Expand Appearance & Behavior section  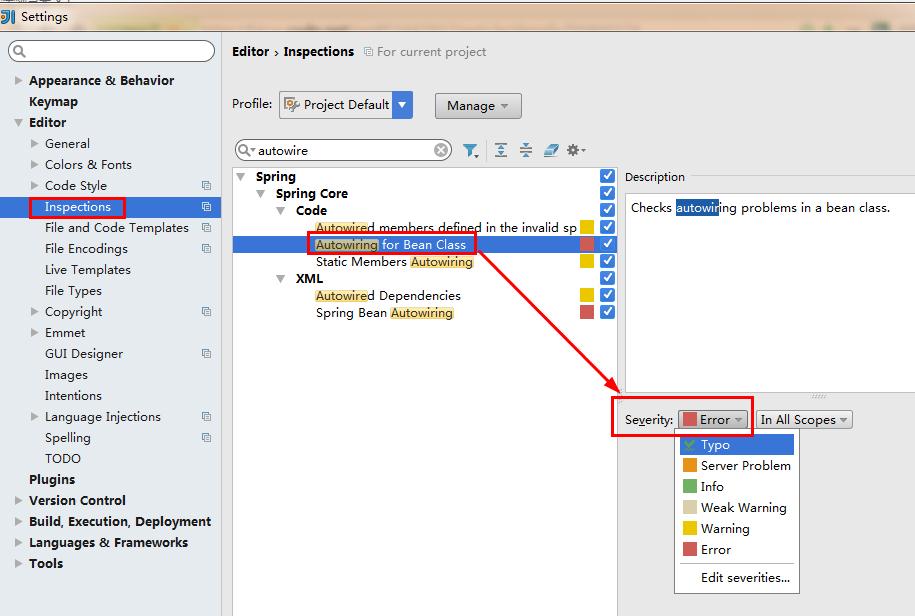18,80
